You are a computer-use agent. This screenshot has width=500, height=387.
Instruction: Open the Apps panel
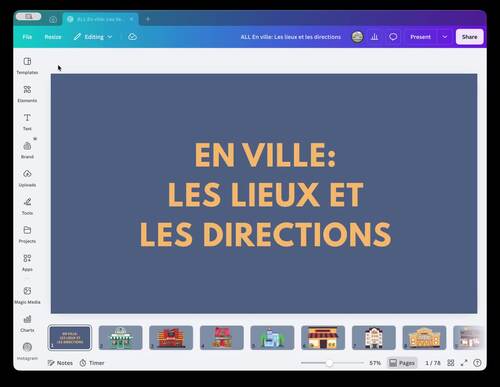pos(27,262)
